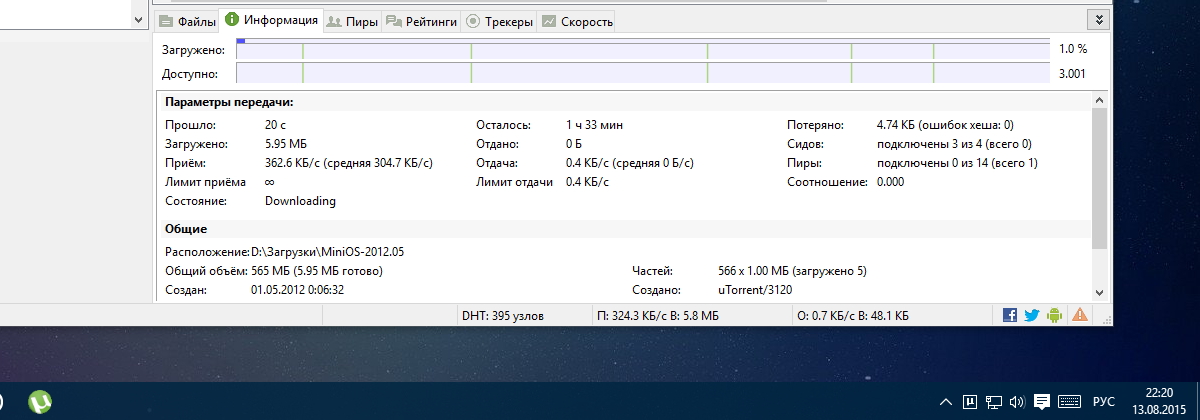This screenshot has width=1200, height=420.
Task: Click the Прошло value 20 с
Action: 275,125
